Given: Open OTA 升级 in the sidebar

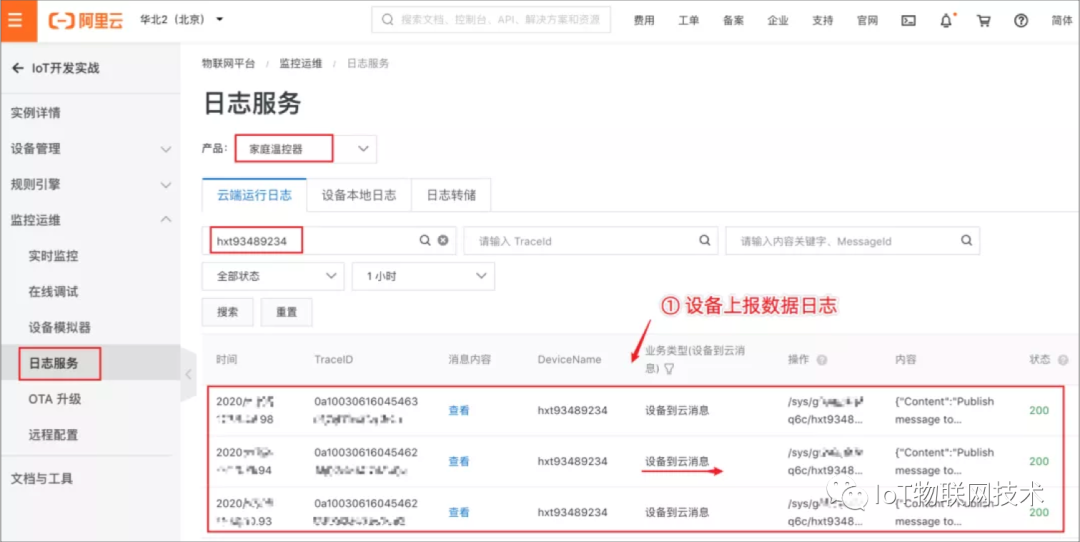Looking at the screenshot, I should 54,399.
